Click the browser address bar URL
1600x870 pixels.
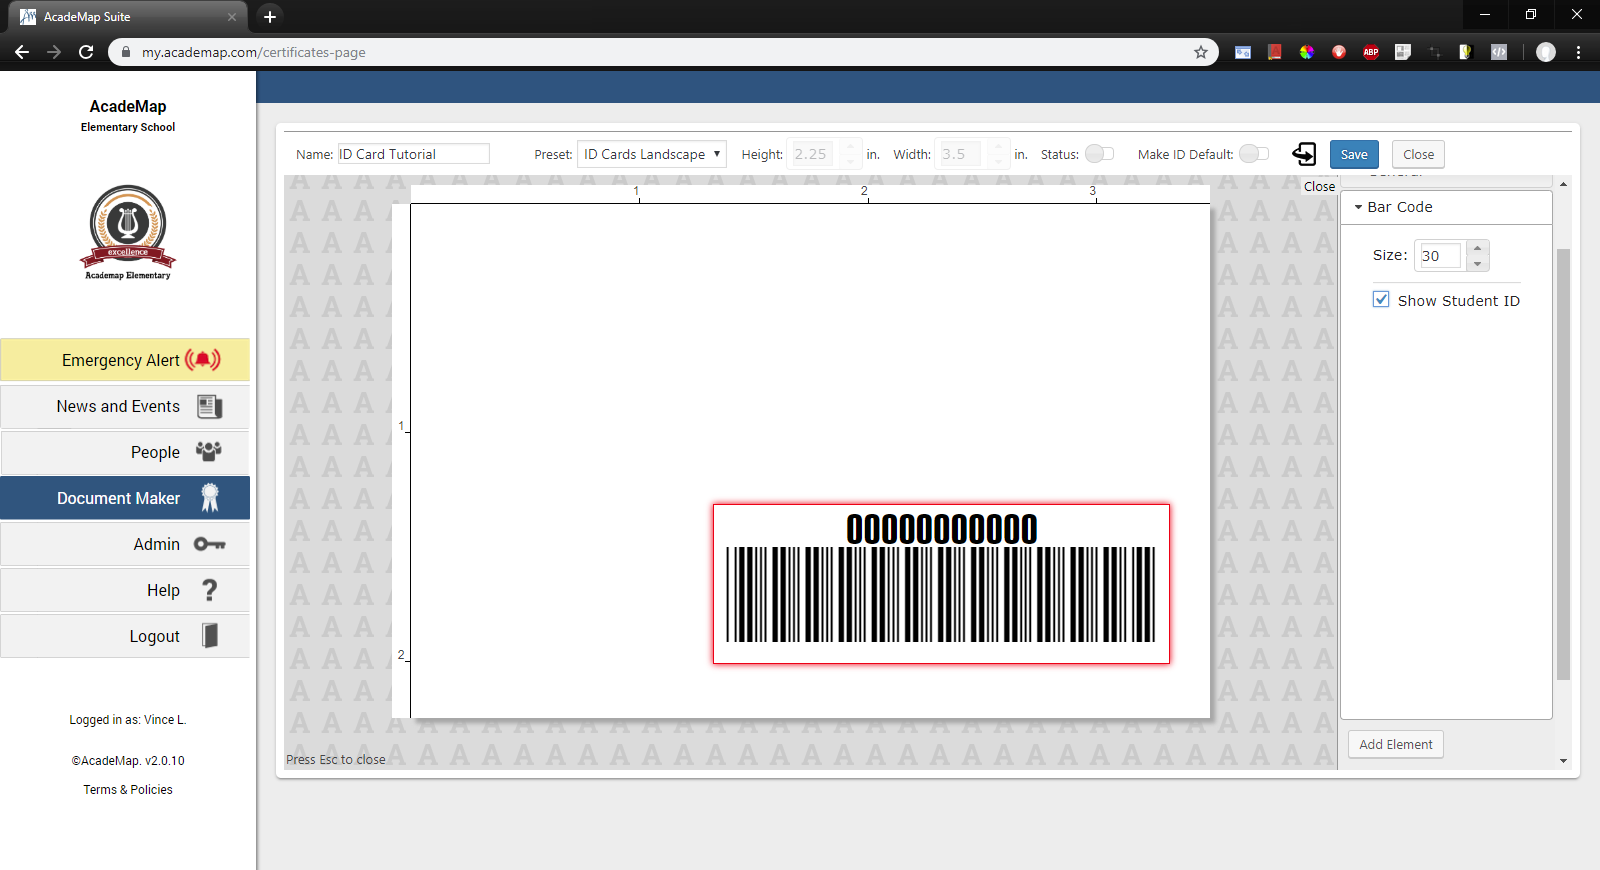[253, 52]
